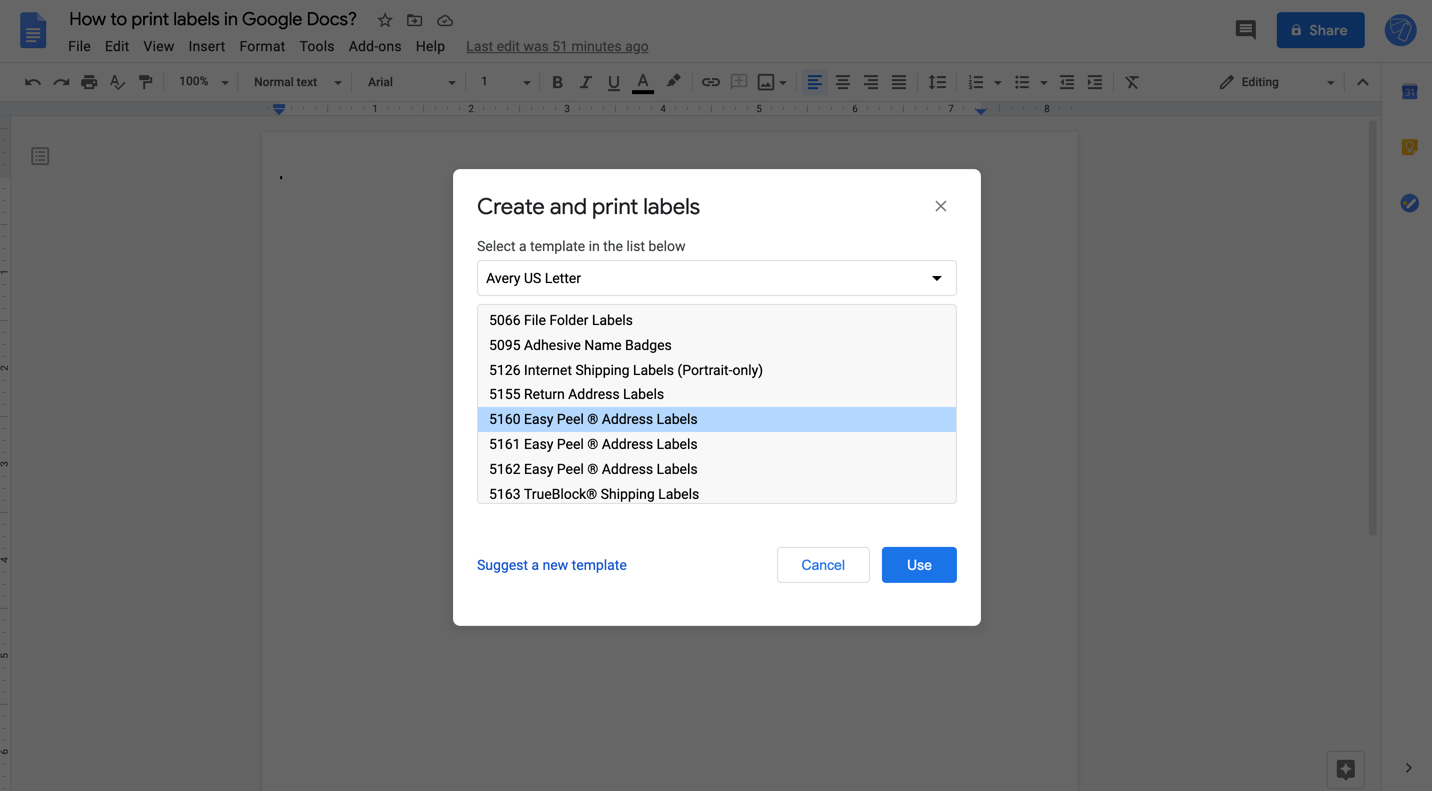Click Suggest a new template link
This screenshot has width=1432, height=791.
click(552, 565)
